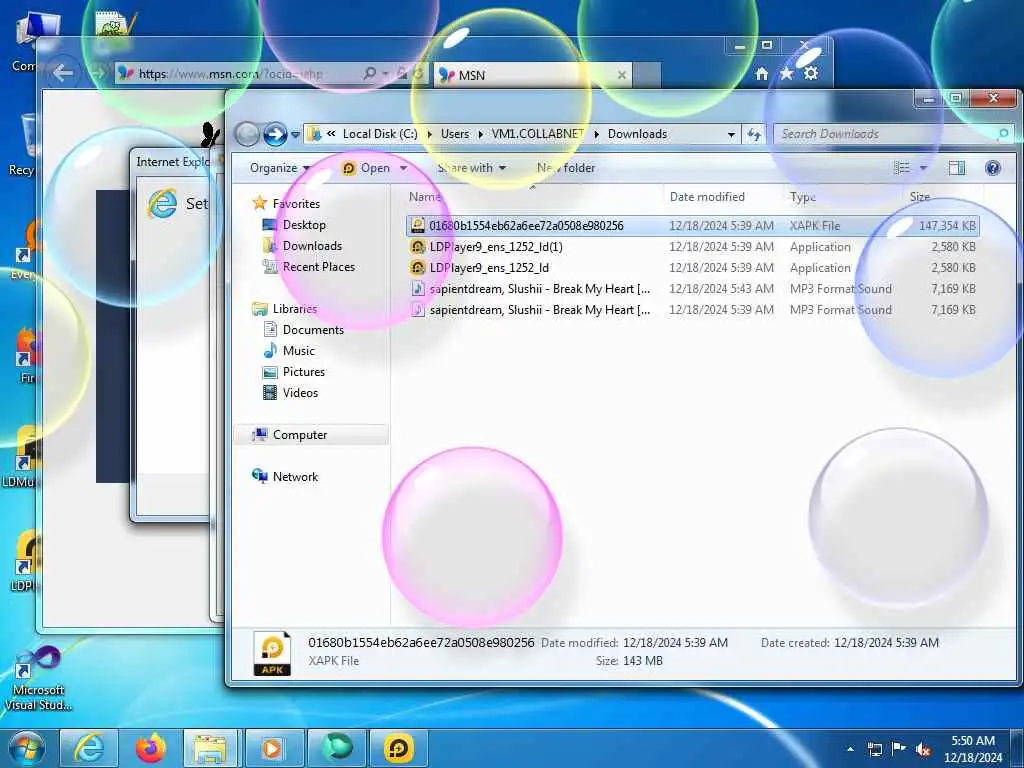1024x768 pixels.
Task: Click Libraries in the navigation pane
Action: [295, 309]
